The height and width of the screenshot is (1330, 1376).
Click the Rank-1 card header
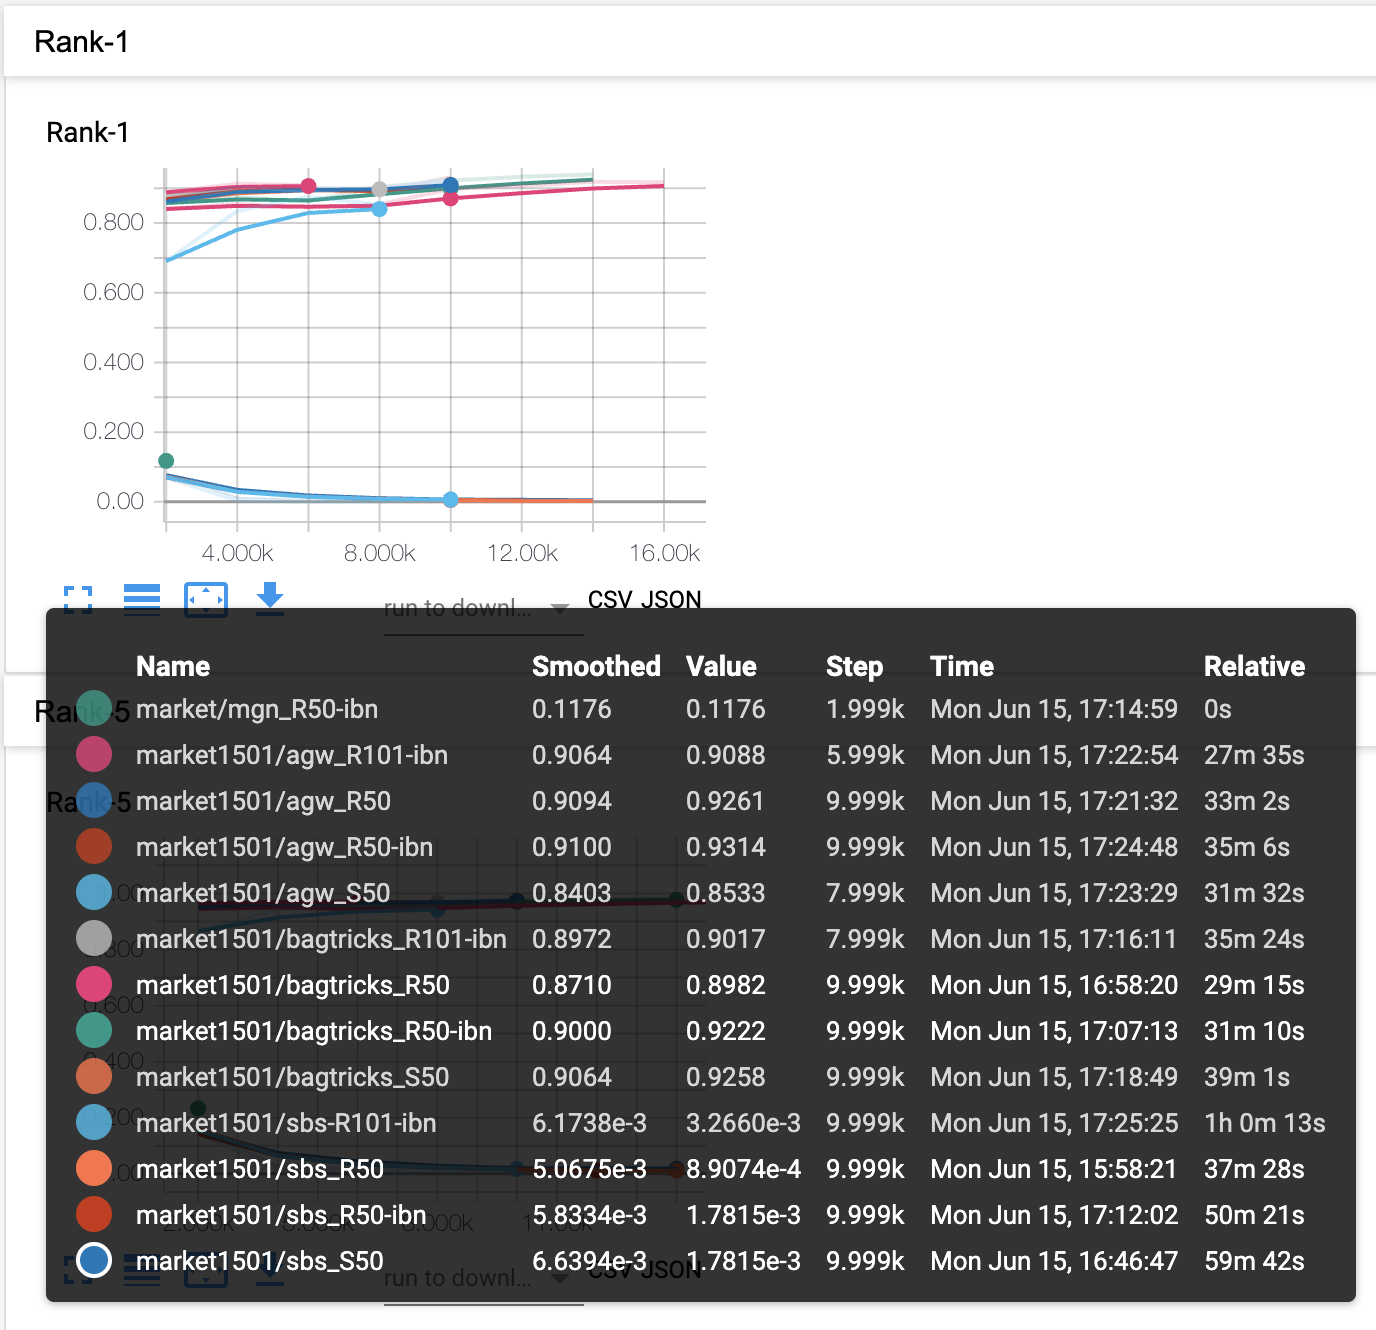(x=84, y=42)
